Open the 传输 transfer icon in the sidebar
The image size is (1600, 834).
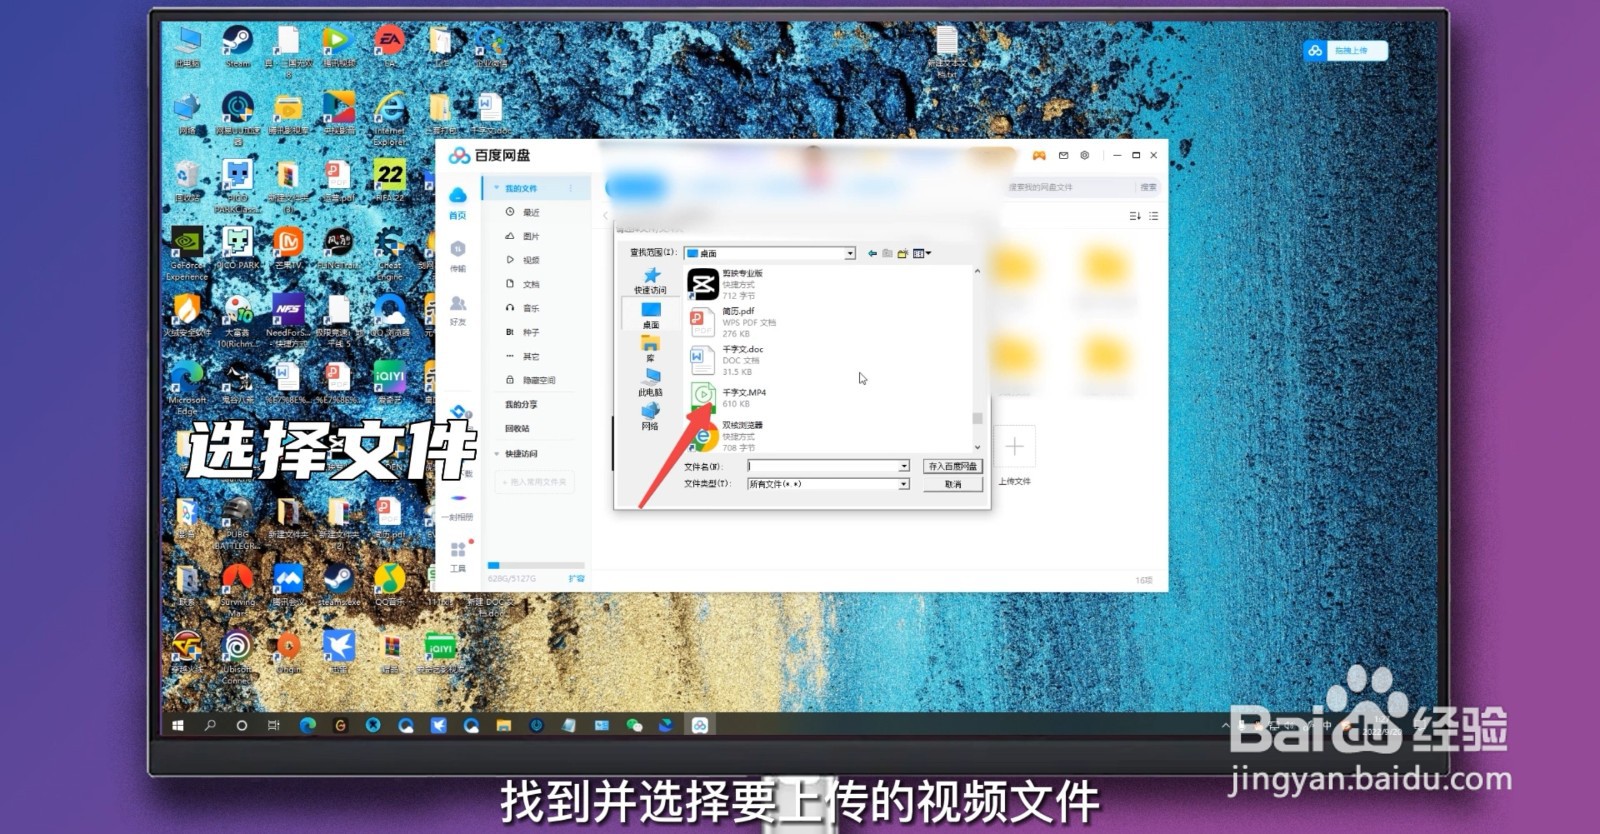457,255
